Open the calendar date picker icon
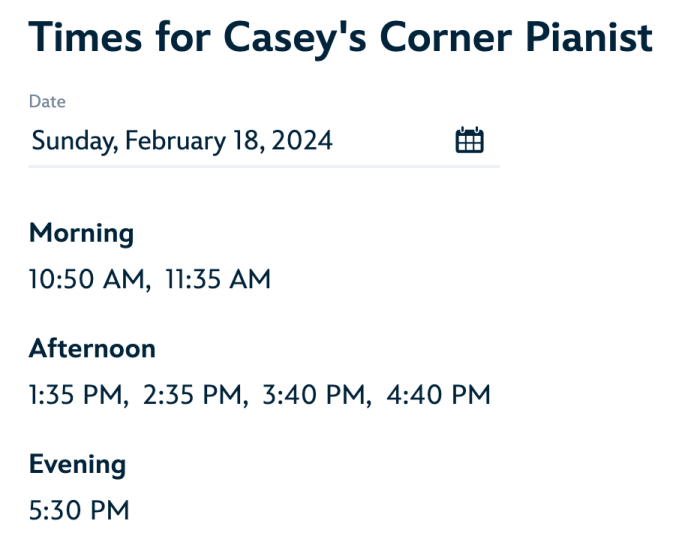 [x=469, y=141]
